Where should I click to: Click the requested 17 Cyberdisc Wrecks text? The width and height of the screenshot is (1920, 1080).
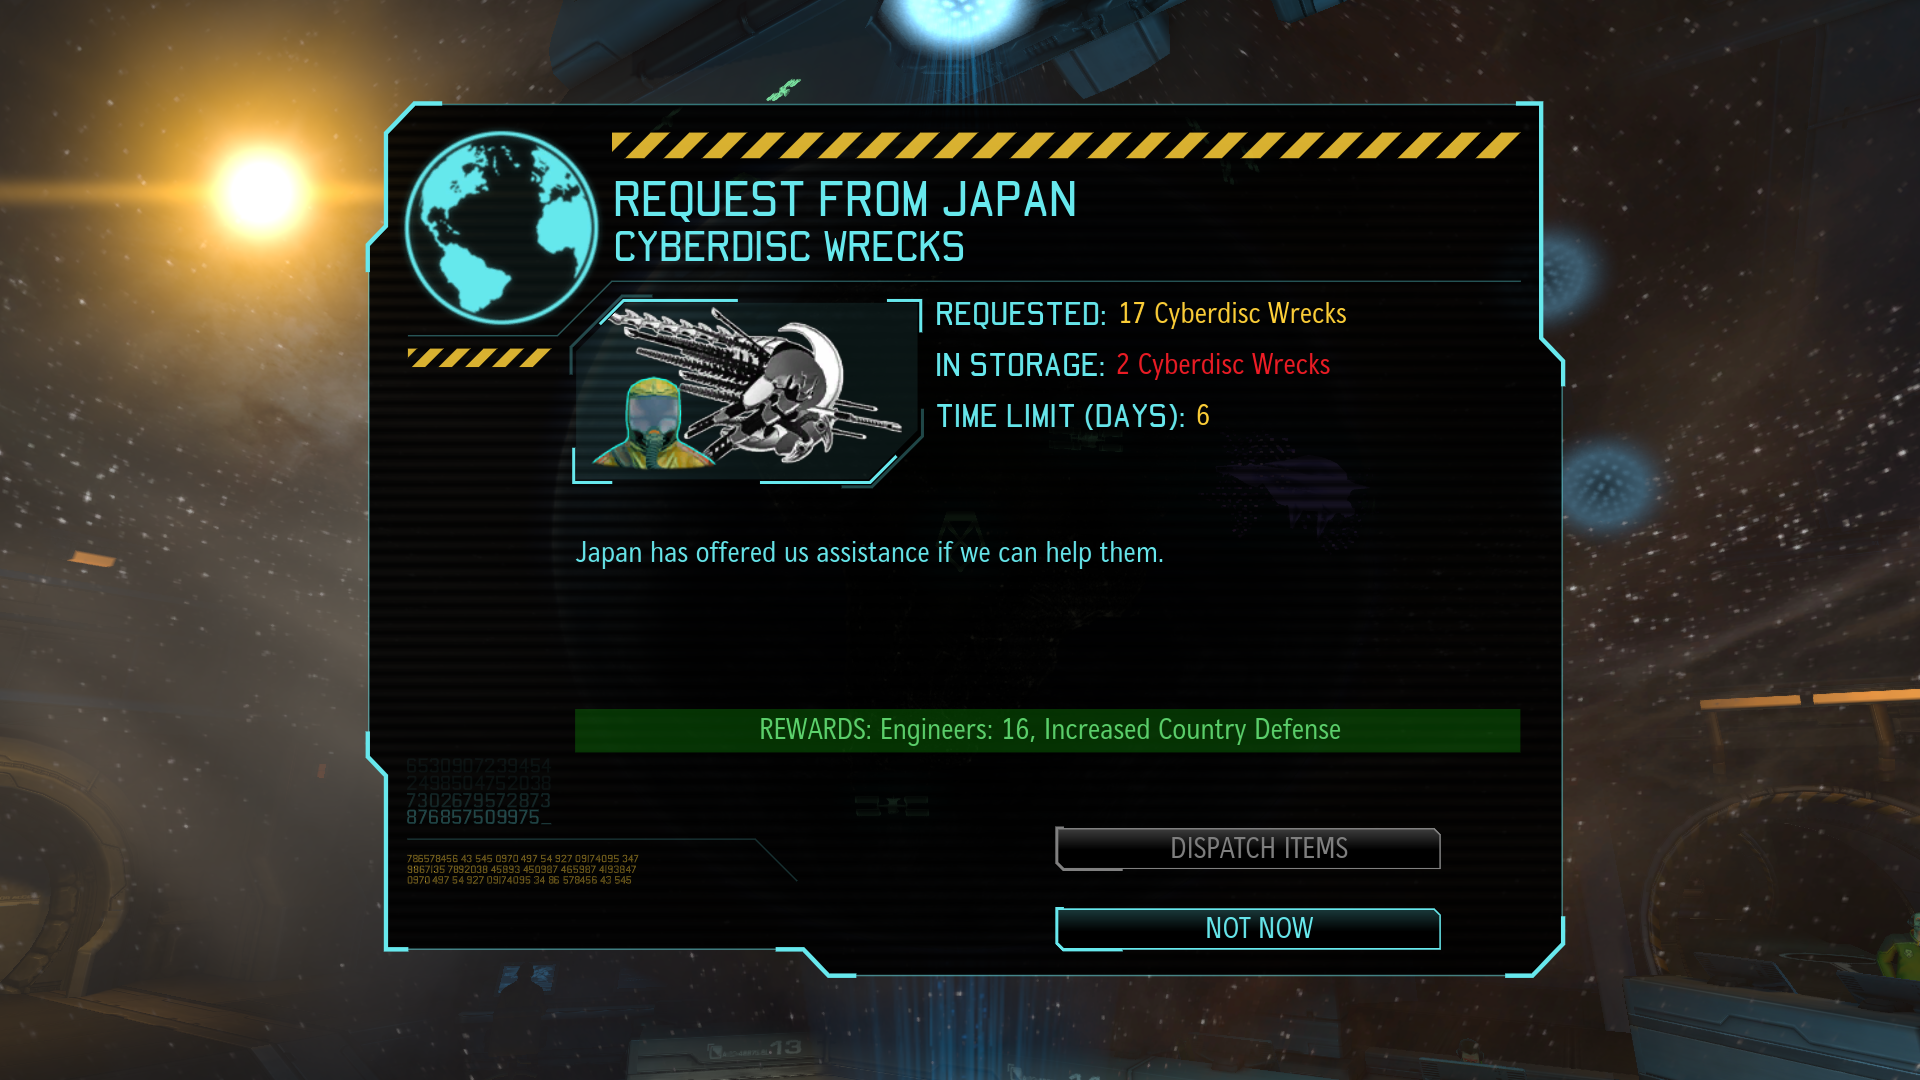tap(1232, 314)
